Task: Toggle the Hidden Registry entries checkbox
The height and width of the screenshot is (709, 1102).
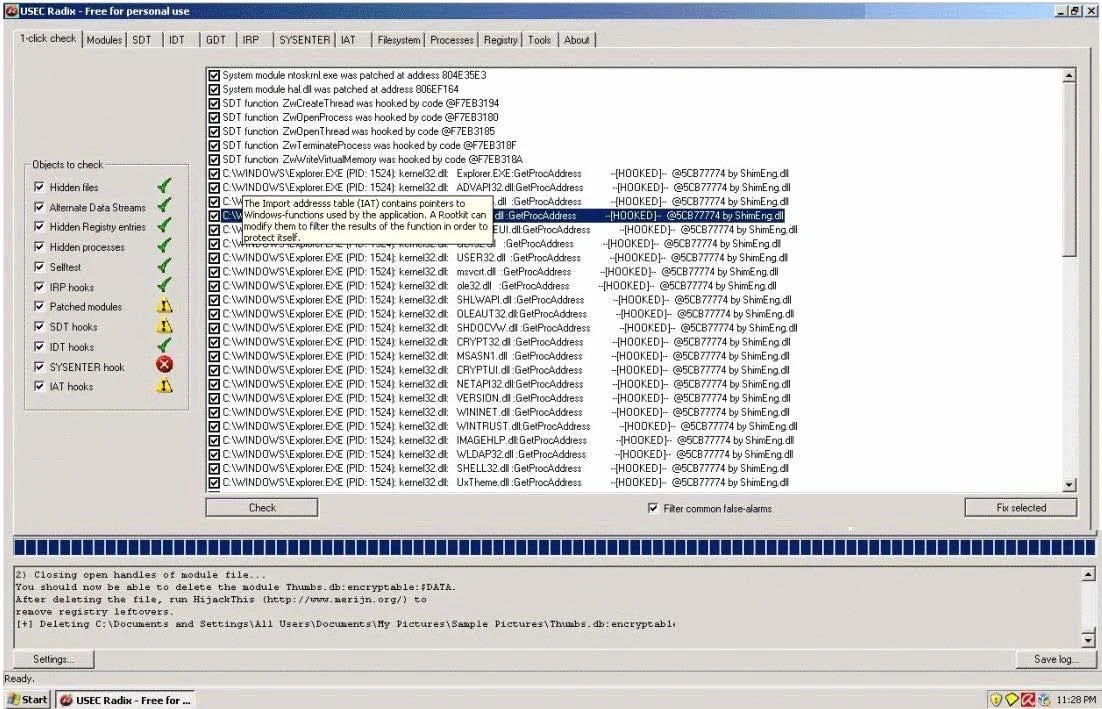Action: [39, 226]
